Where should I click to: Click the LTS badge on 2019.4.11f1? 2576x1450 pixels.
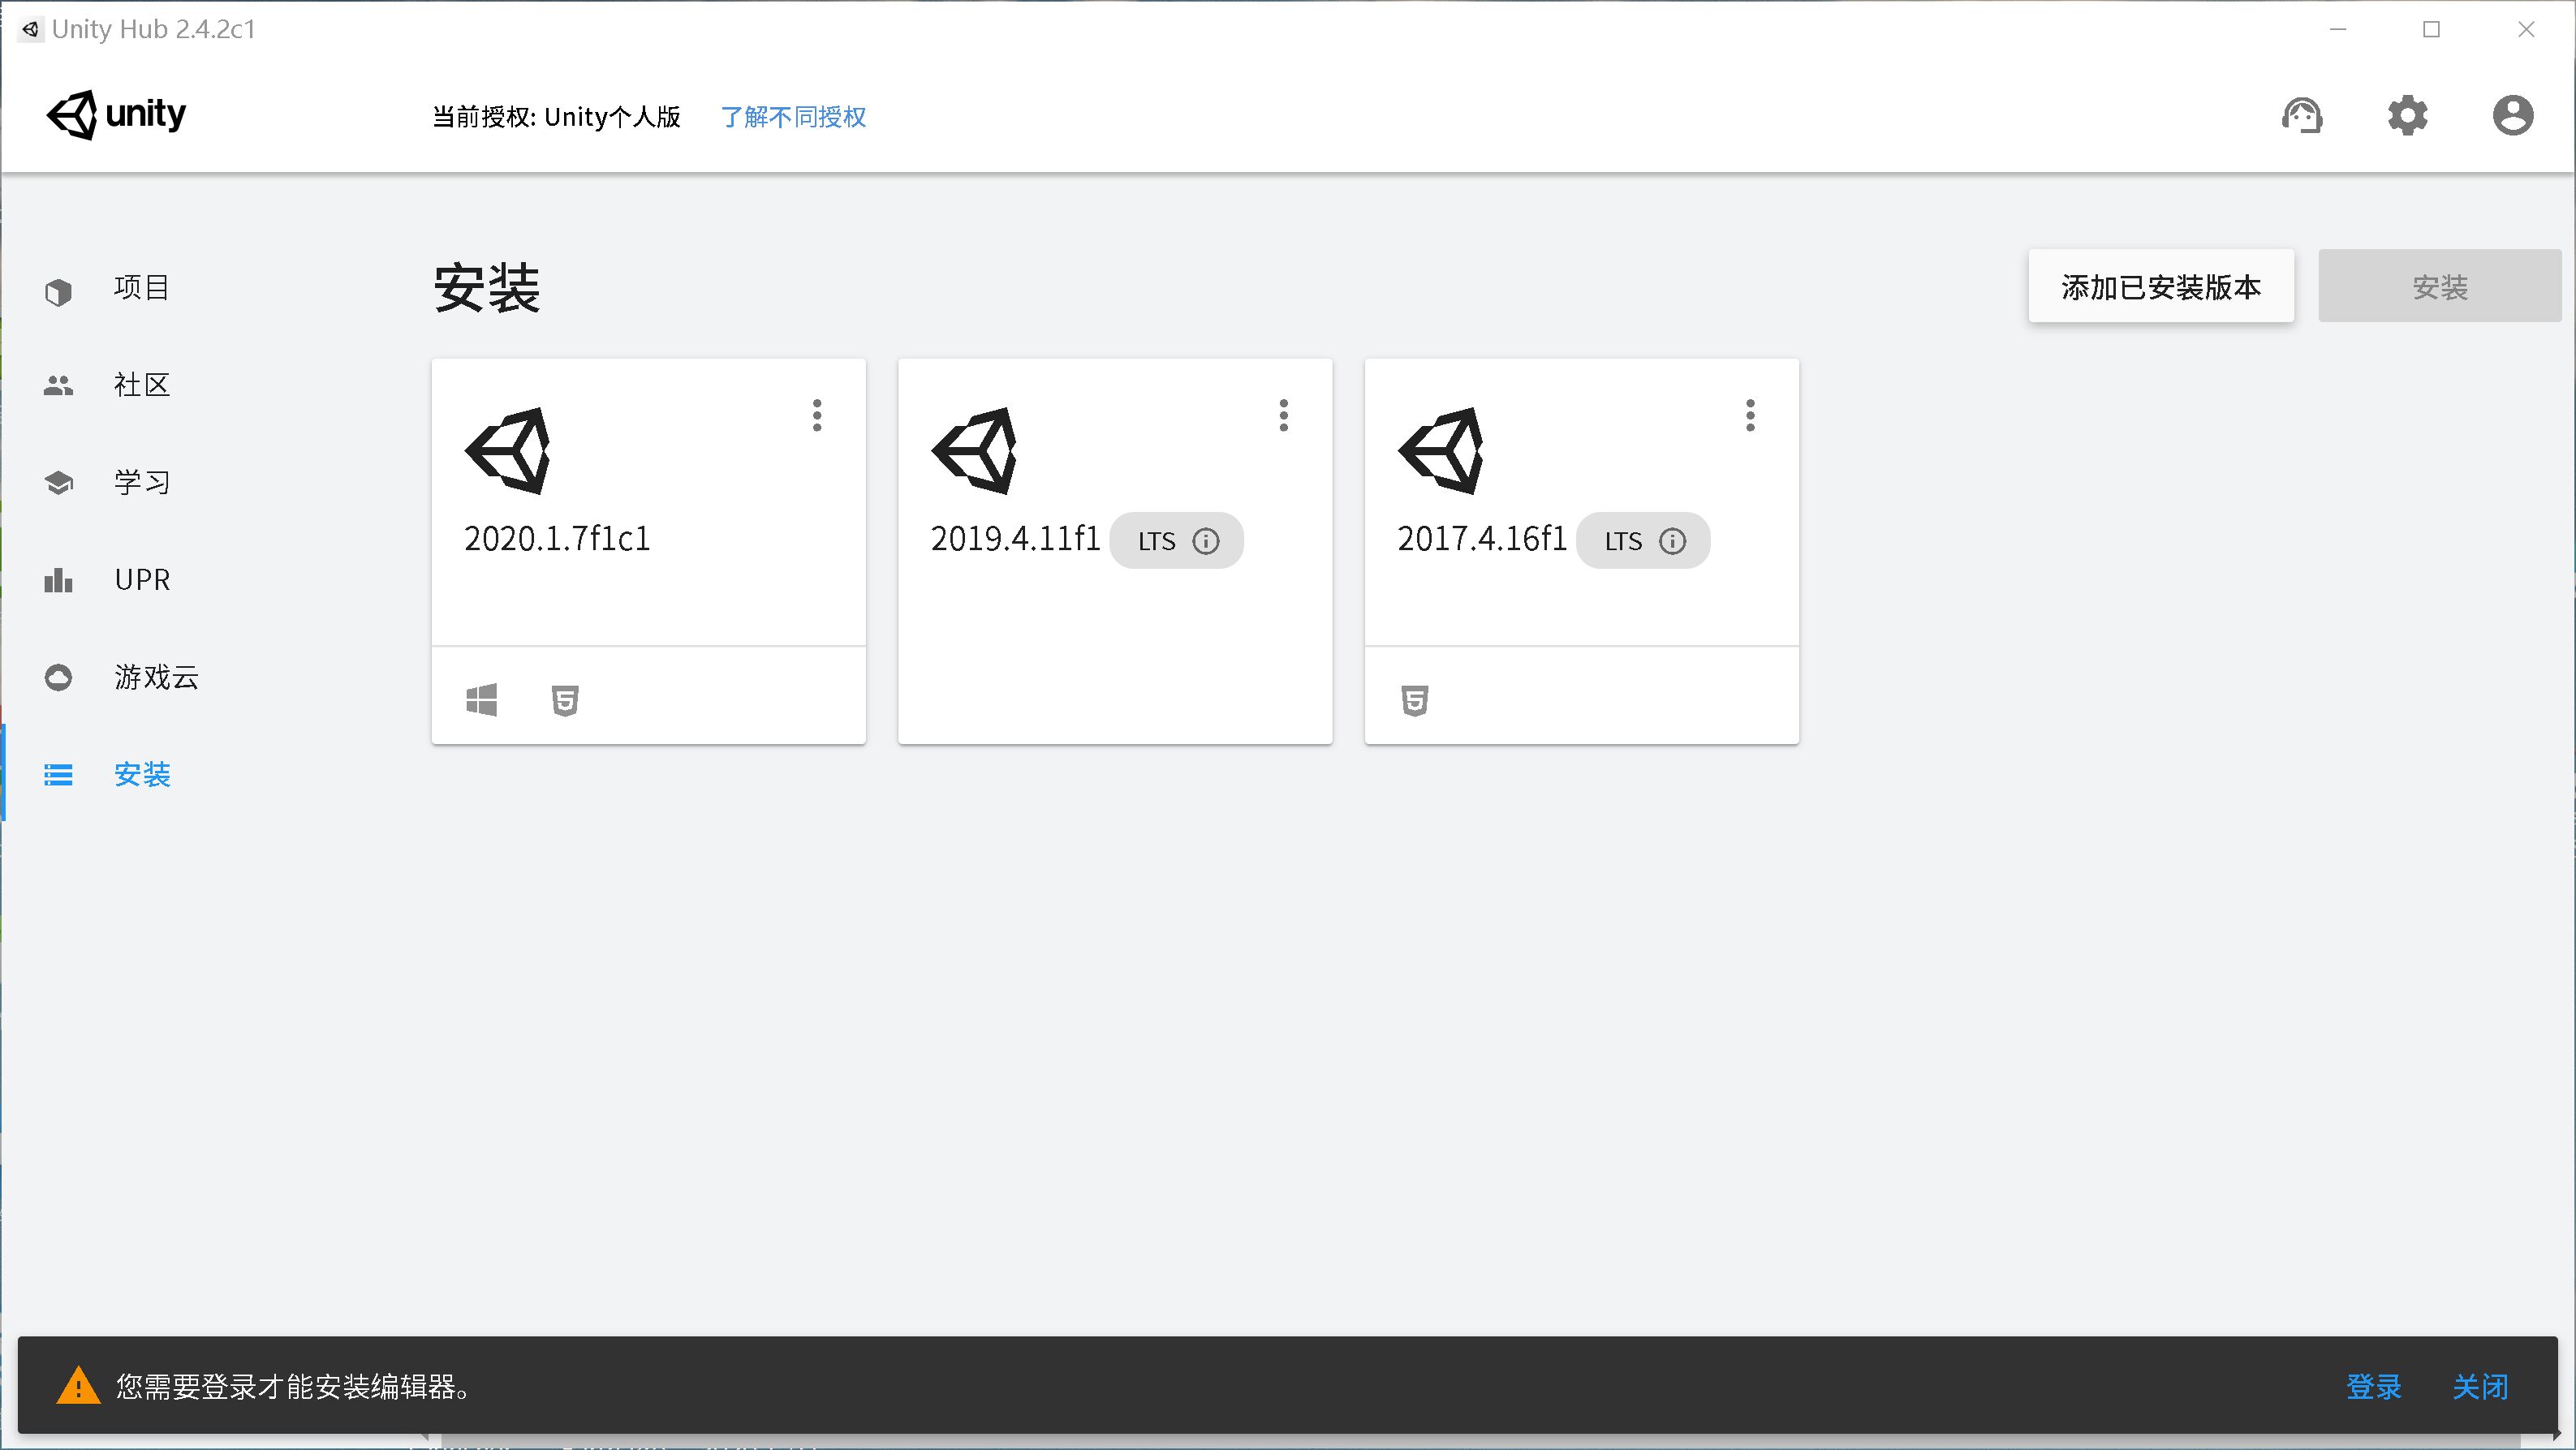pos(1177,541)
